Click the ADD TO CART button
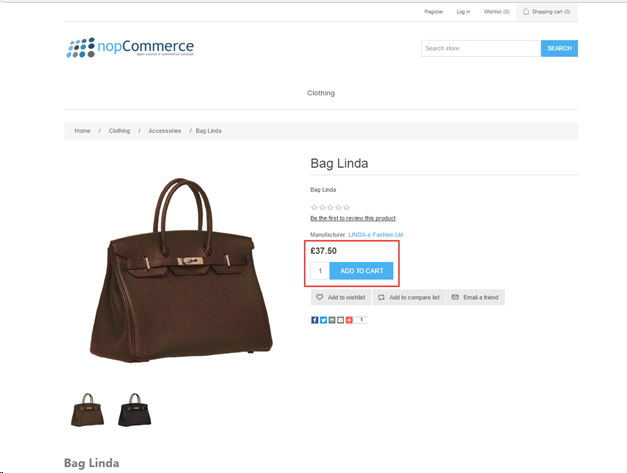The width and height of the screenshot is (627, 473). click(x=361, y=271)
